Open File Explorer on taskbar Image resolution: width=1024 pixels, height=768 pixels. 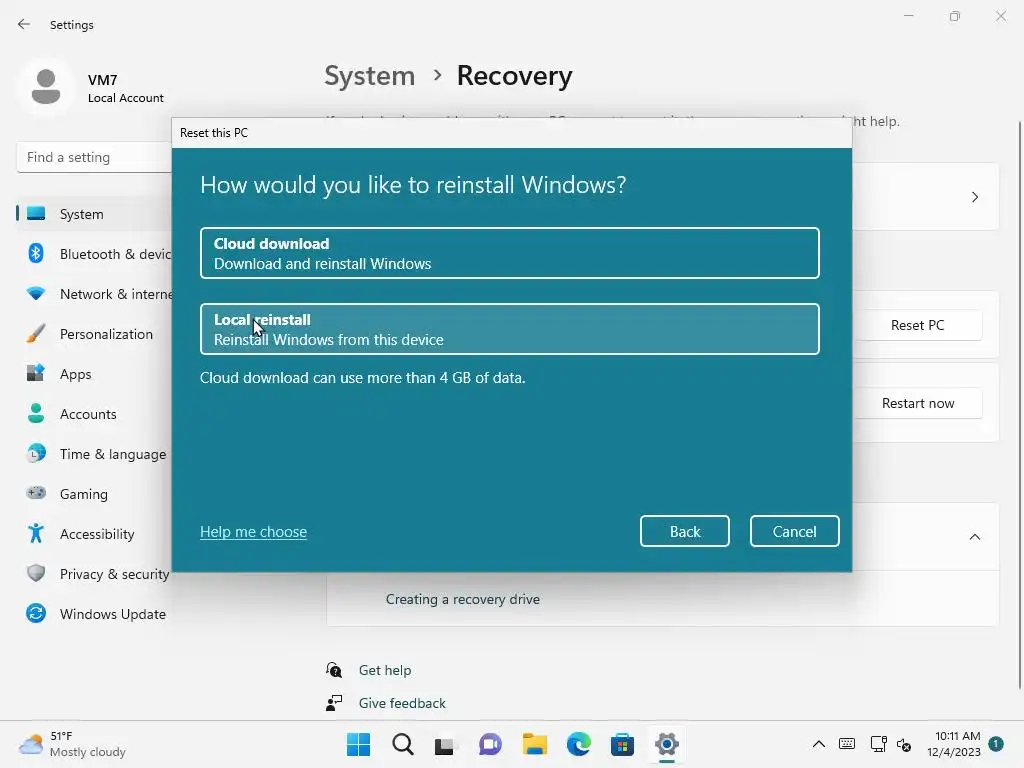[534, 744]
